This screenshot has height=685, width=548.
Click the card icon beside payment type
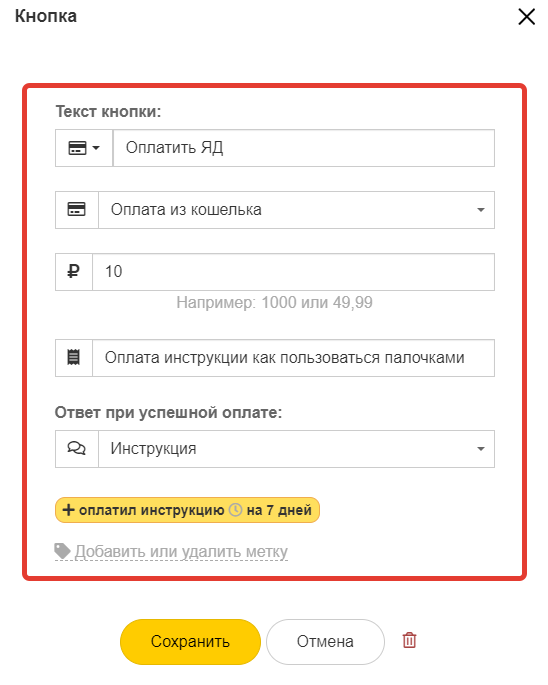coord(76,209)
